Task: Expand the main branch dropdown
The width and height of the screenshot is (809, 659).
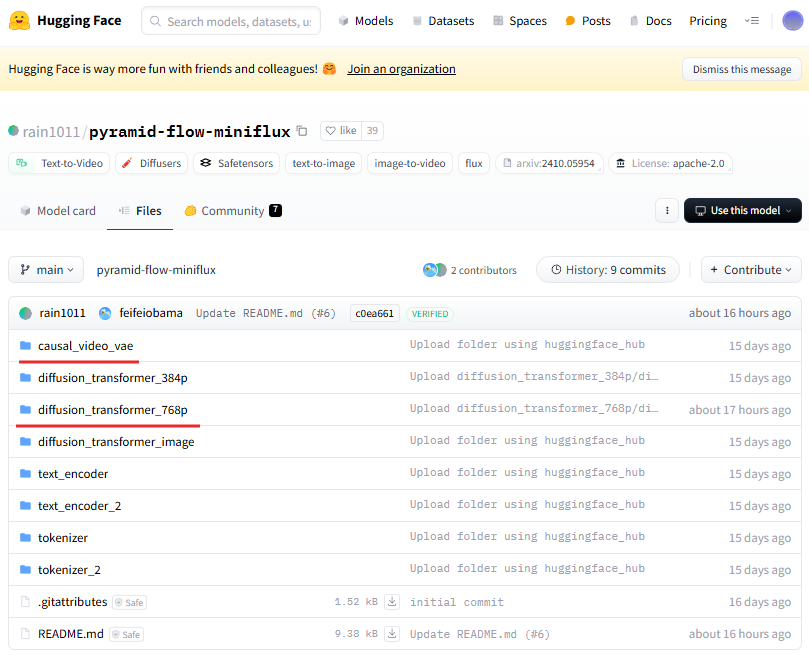Action: pyautogui.click(x=46, y=270)
